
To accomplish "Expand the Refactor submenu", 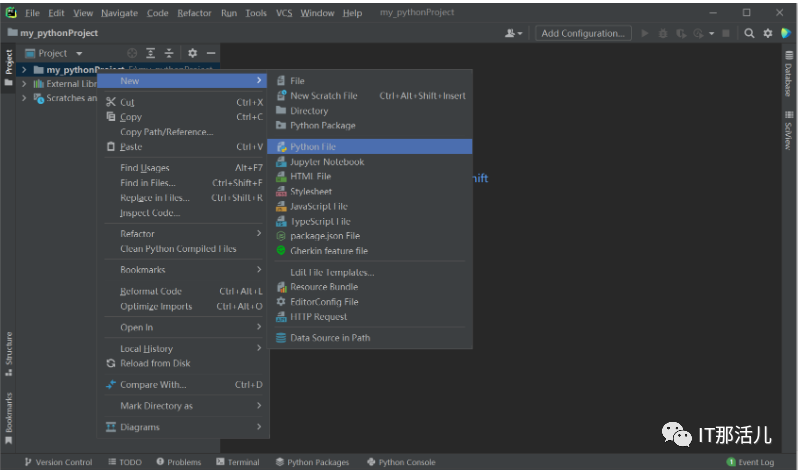I will coord(184,233).
